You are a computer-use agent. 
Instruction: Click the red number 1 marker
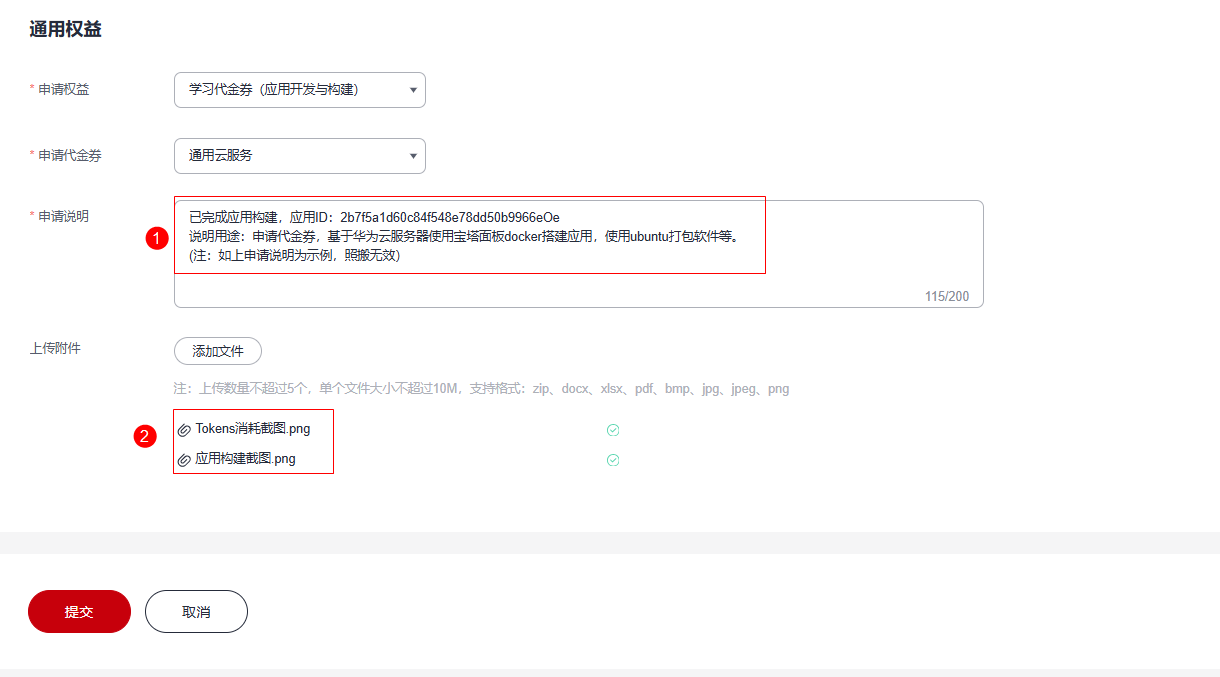coord(156,238)
